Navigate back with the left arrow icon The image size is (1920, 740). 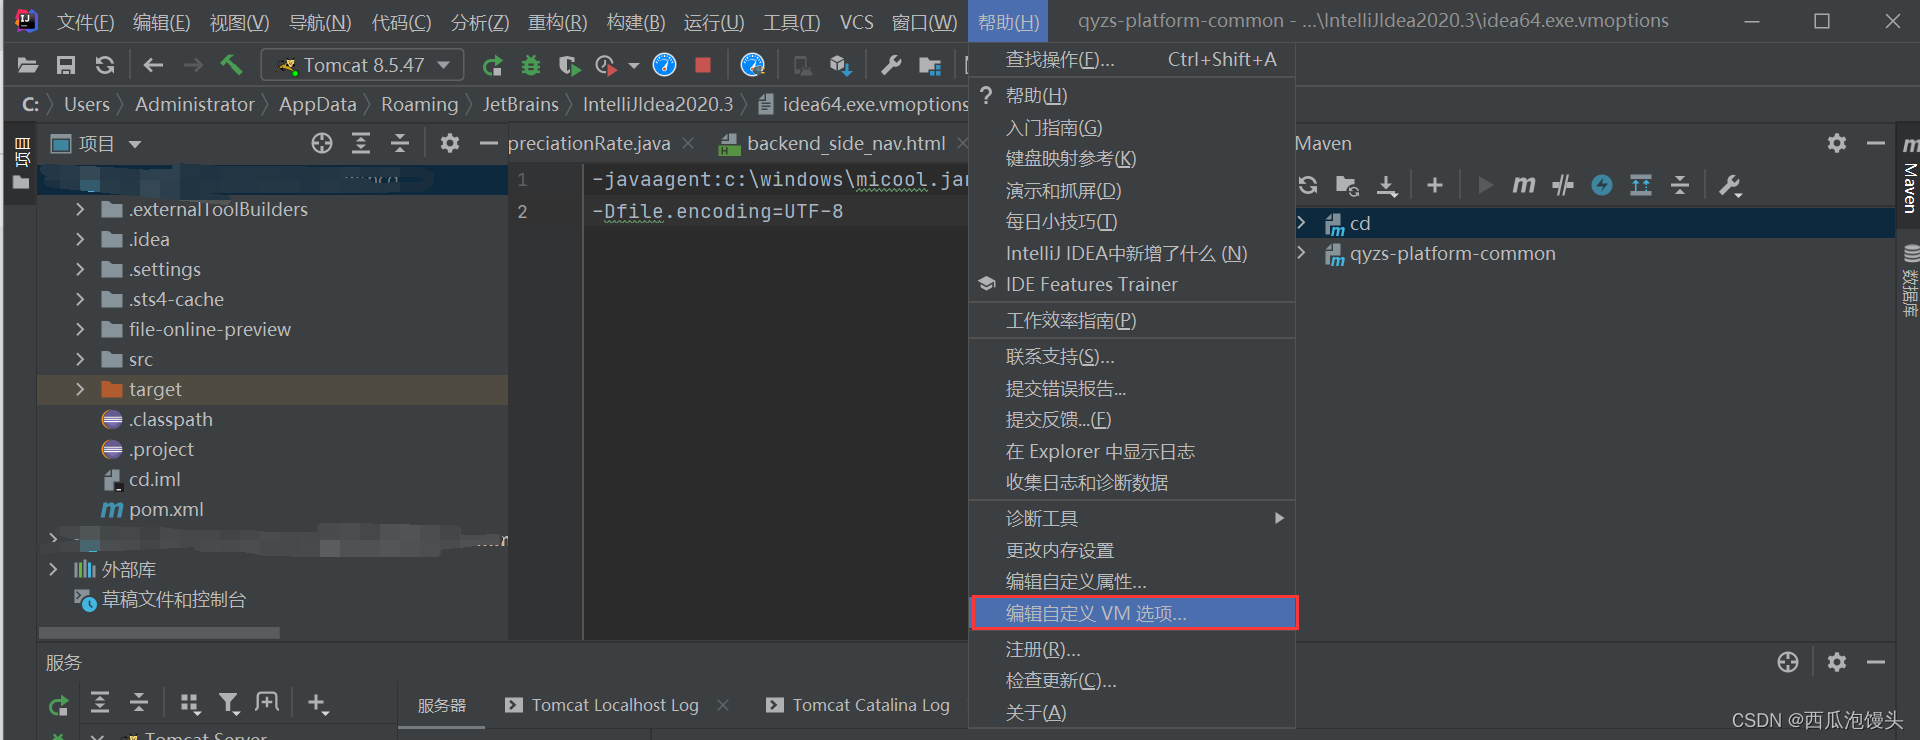point(153,66)
